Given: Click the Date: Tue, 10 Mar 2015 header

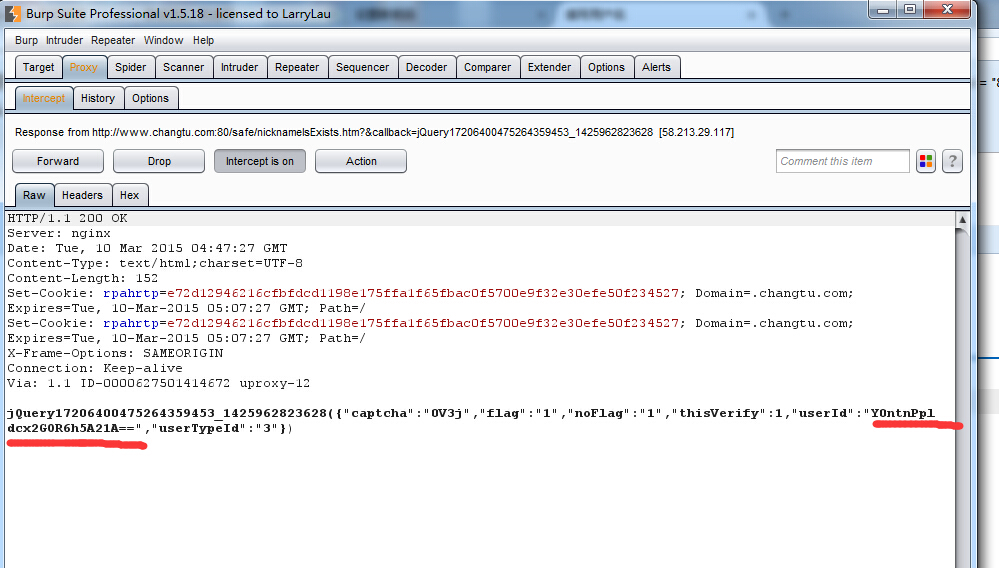Looking at the screenshot, I should 147,248.
